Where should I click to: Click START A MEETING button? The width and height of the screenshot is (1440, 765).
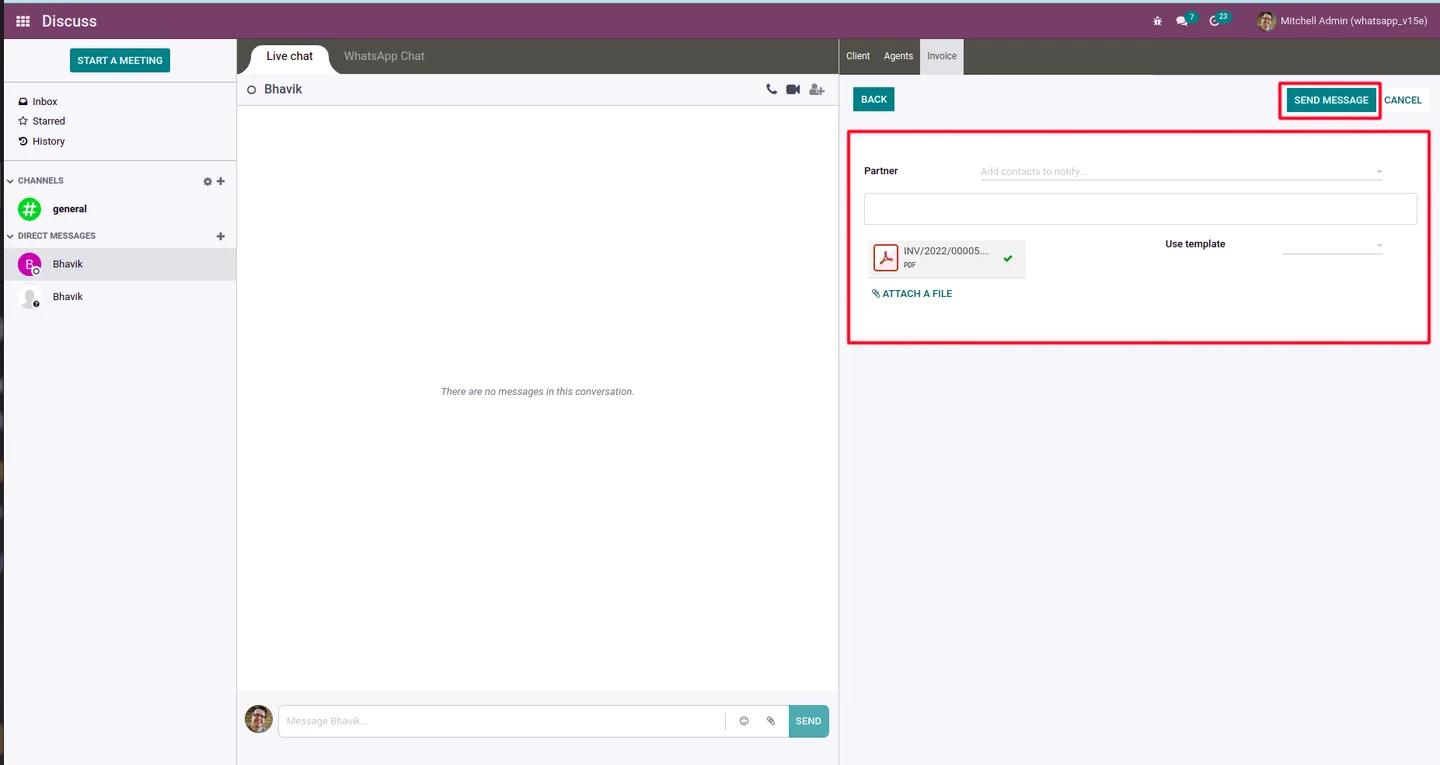[x=120, y=61]
